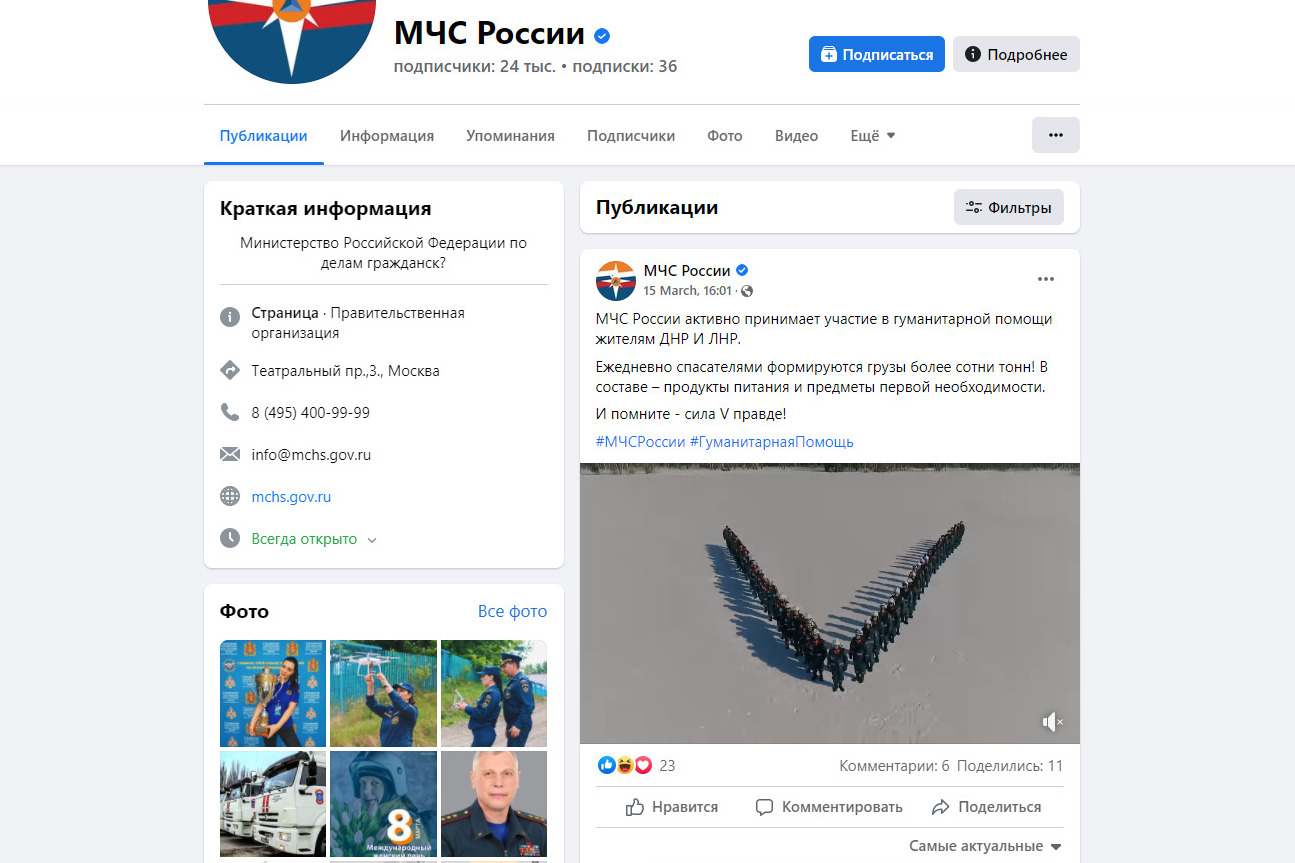Image resolution: width=1295 pixels, height=863 pixels.
Task: Expand the Всегда открыто hours chevron
Action: coord(372,540)
